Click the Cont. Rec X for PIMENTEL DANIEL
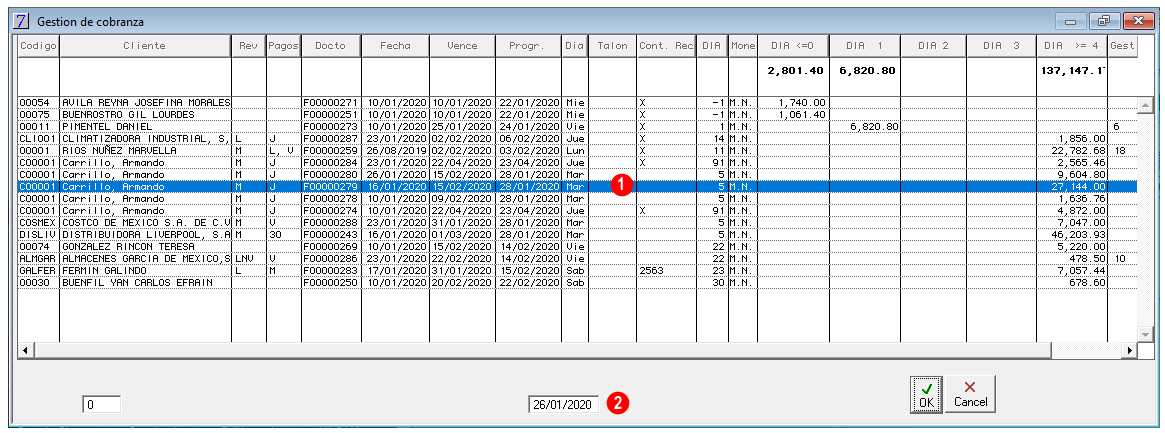This screenshot has width=1165, height=433. coord(643,127)
